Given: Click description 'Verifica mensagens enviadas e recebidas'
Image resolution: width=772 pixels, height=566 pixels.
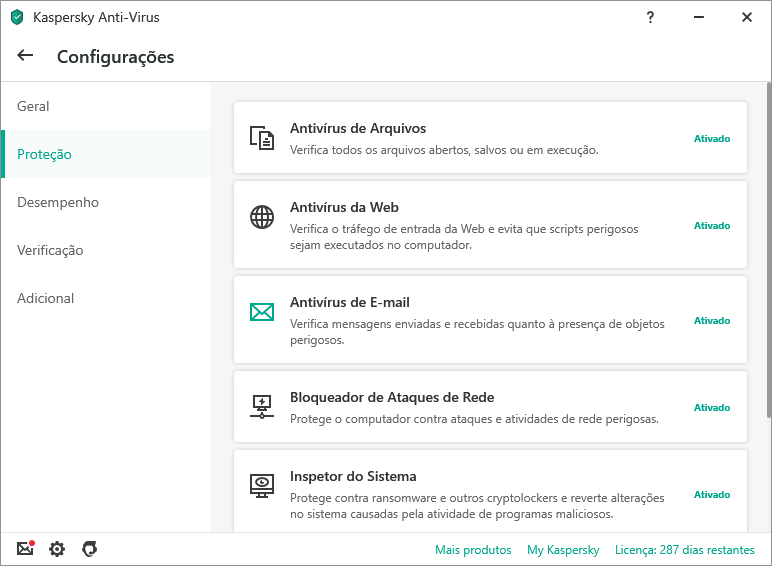Looking at the screenshot, I should pos(477,332).
